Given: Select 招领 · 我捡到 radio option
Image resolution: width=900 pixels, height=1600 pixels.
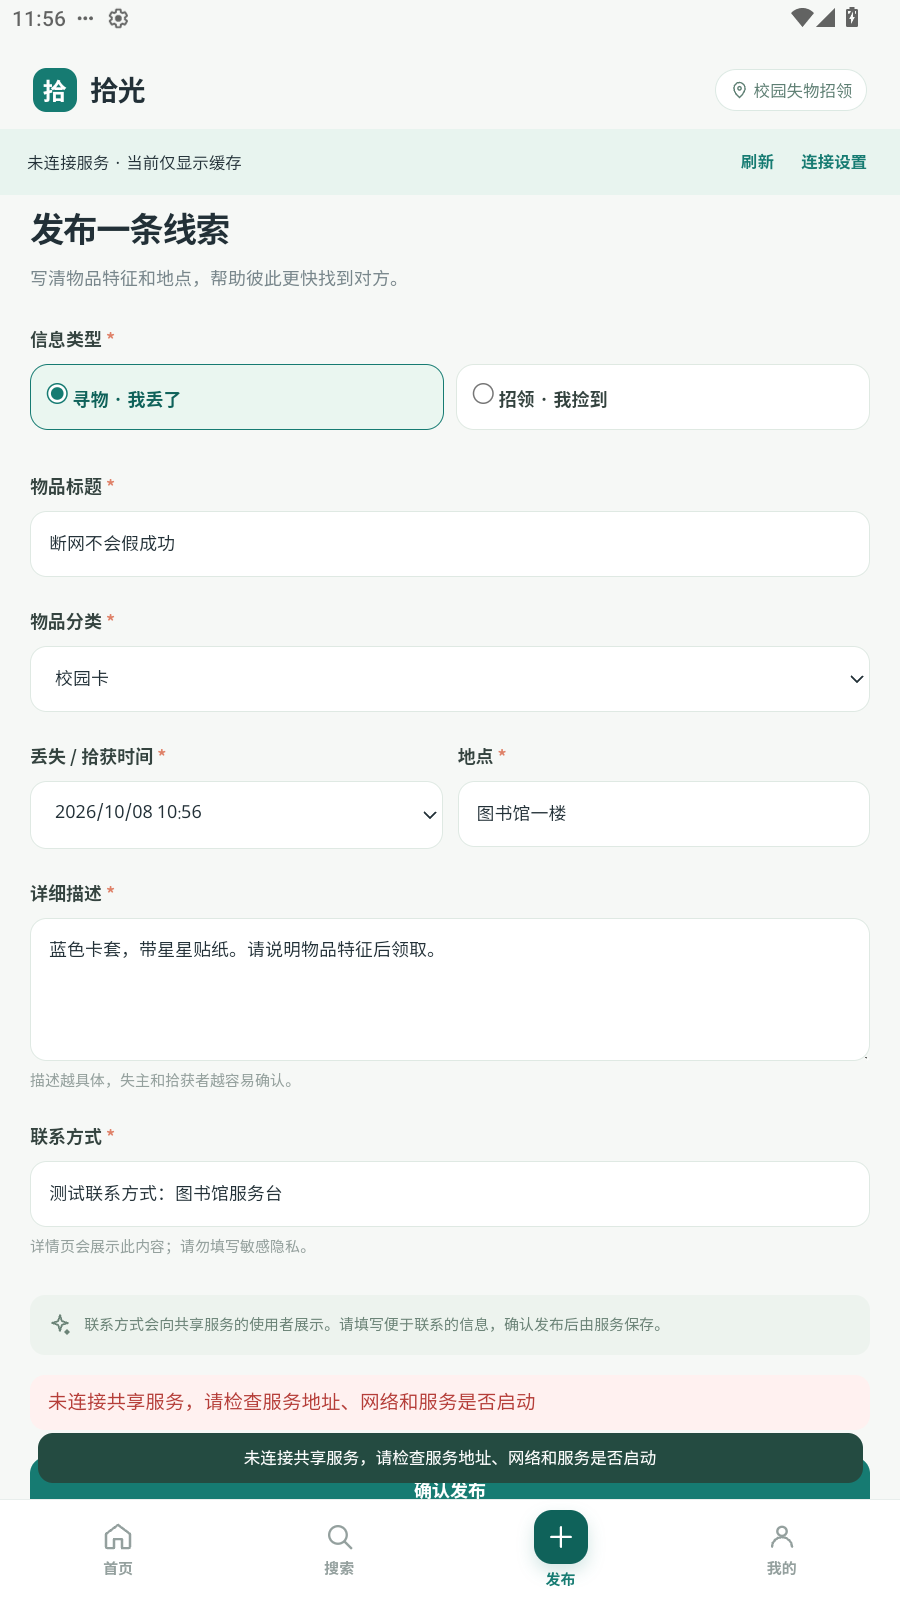Looking at the screenshot, I should coord(663,397).
